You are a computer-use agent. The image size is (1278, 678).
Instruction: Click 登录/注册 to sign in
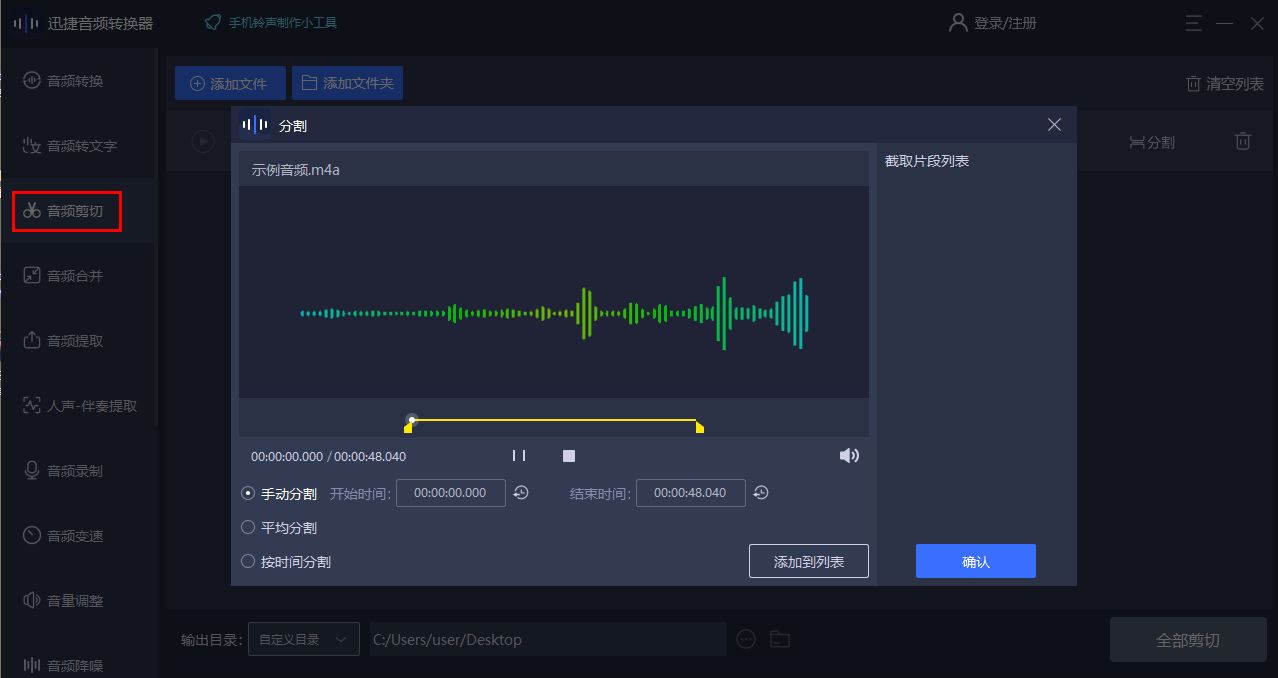pyautogui.click(x=992, y=22)
